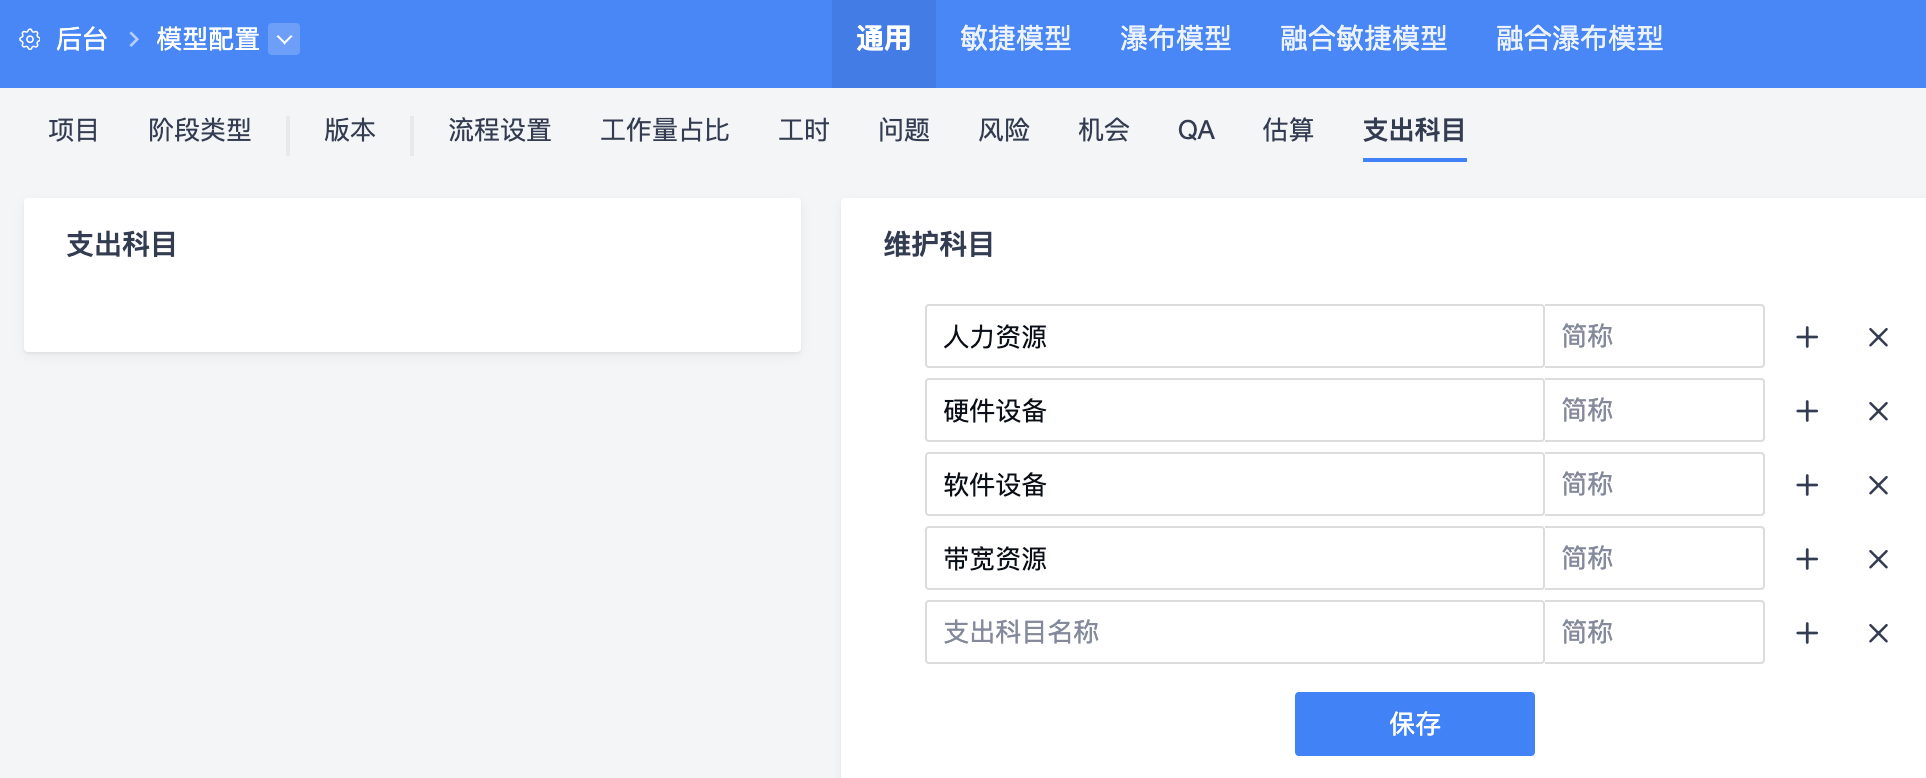The image size is (1926, 778).
Task: Remove the 人力资源 row with its X icon
Action: point(1878,337)
